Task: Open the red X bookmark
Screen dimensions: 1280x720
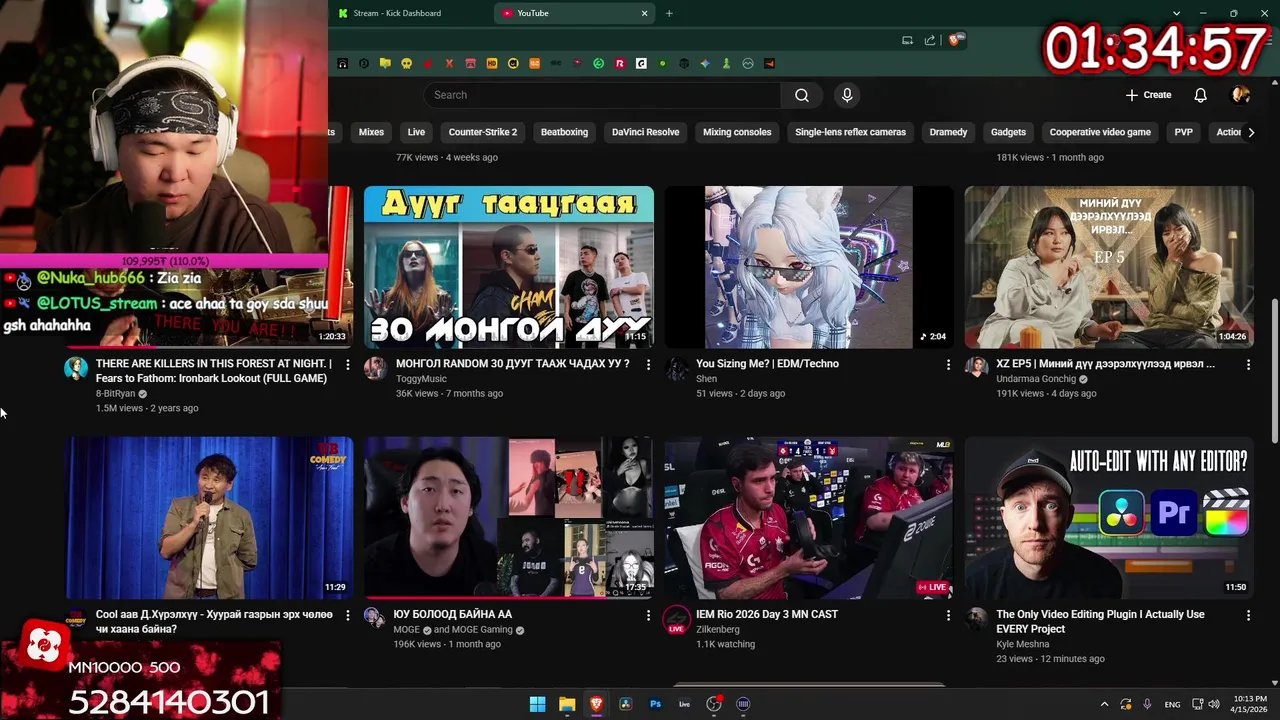Action: tap(449, 63)
